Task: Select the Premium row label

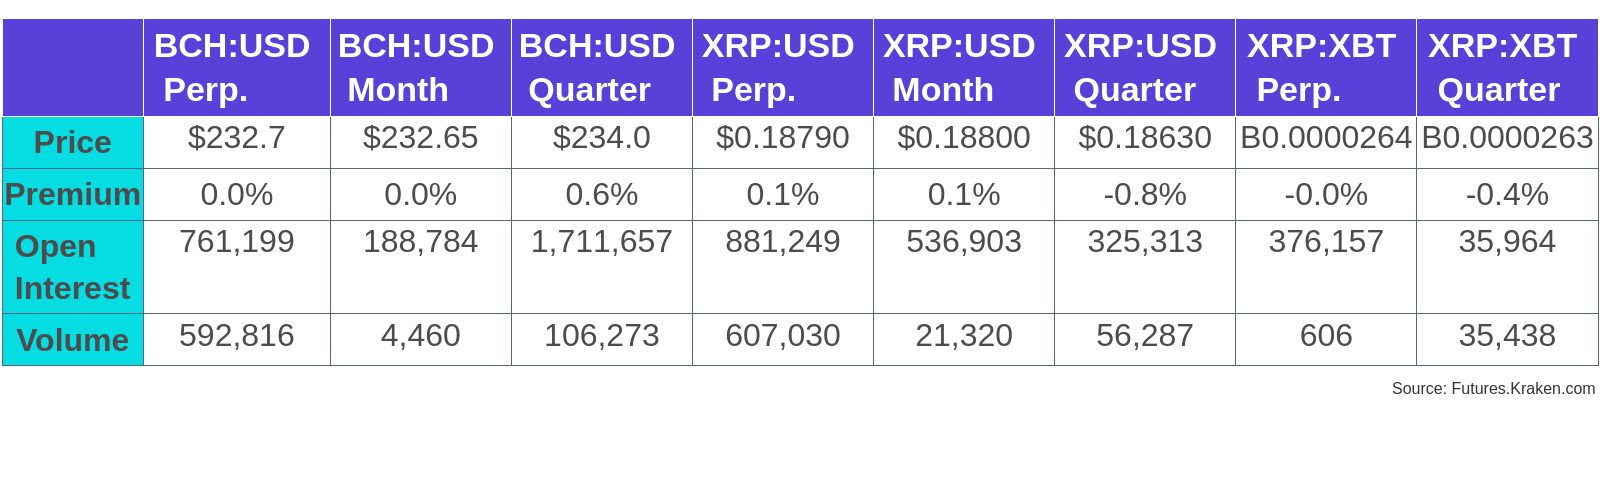Action: tap(73, 194)
